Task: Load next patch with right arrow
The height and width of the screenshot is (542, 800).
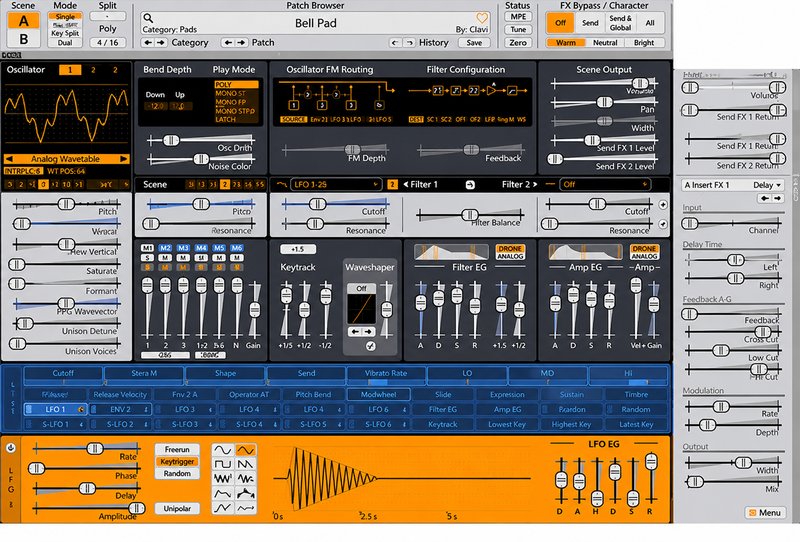Action: pos(241,42)
